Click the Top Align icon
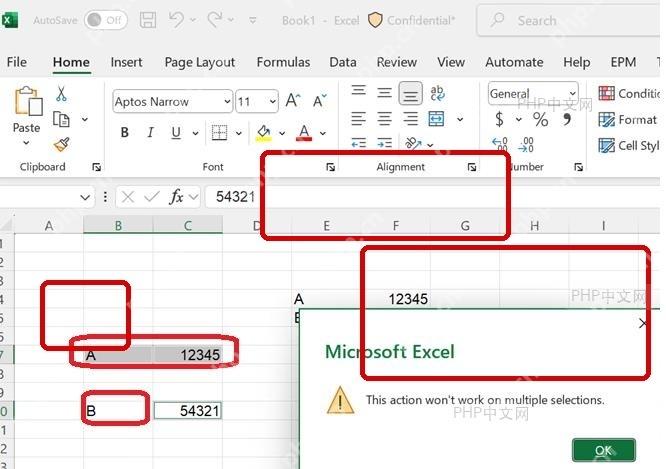The height and width of the screenshot is (469, 666). [358, 90]
